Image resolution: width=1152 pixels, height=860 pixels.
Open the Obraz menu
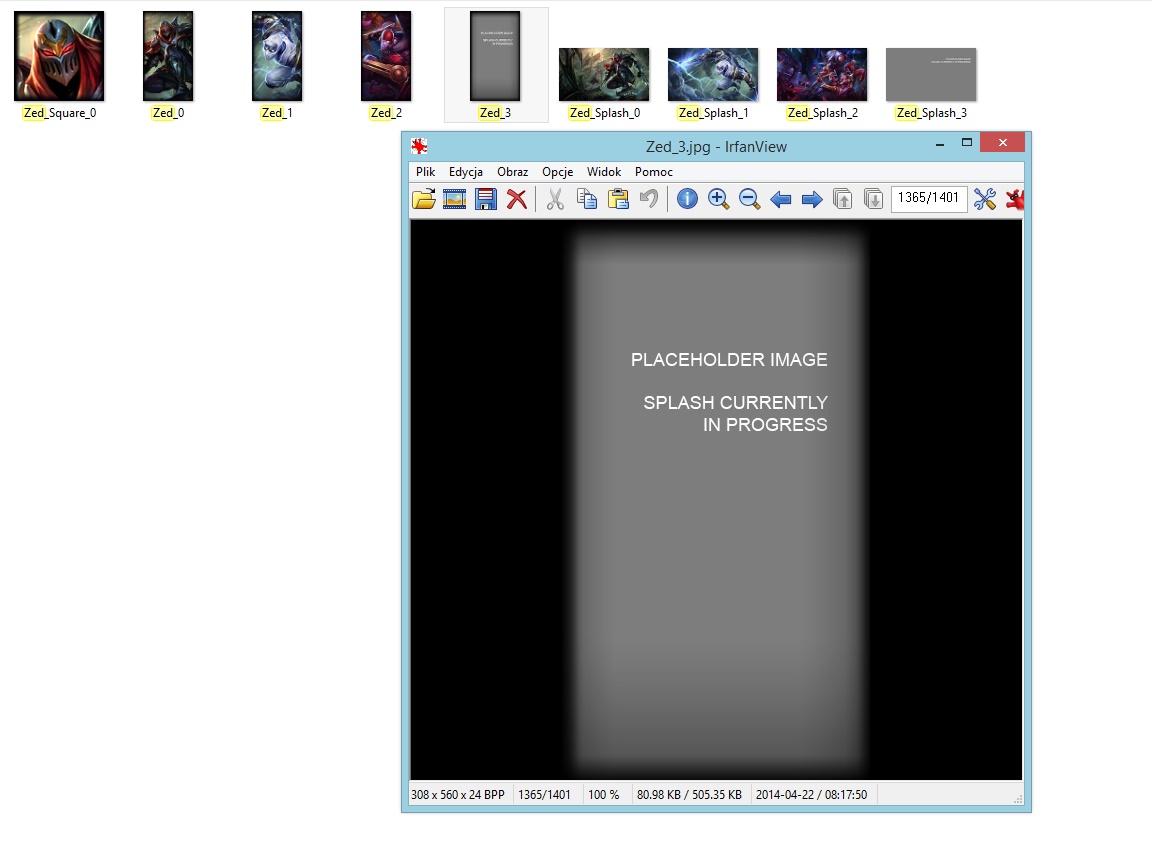[513, 172]
